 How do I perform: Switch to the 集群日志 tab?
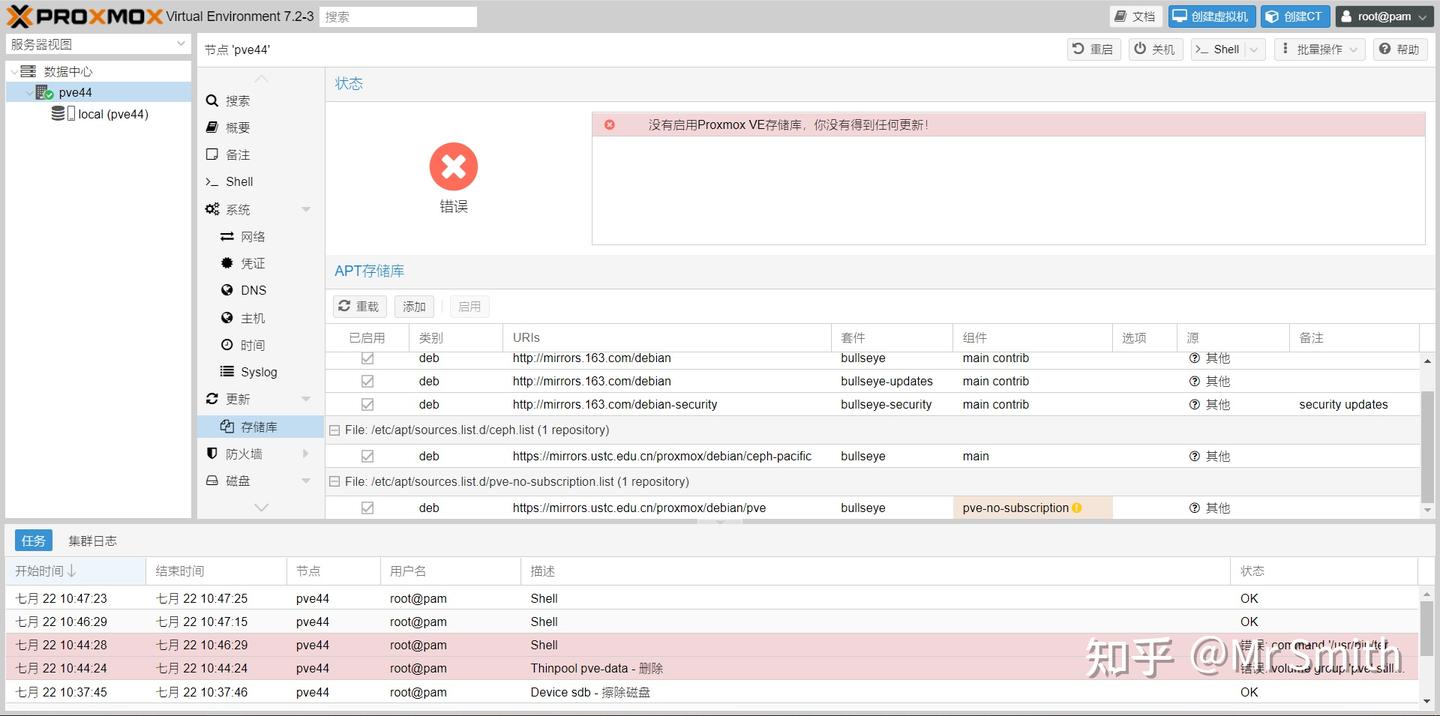pos(92,540)
